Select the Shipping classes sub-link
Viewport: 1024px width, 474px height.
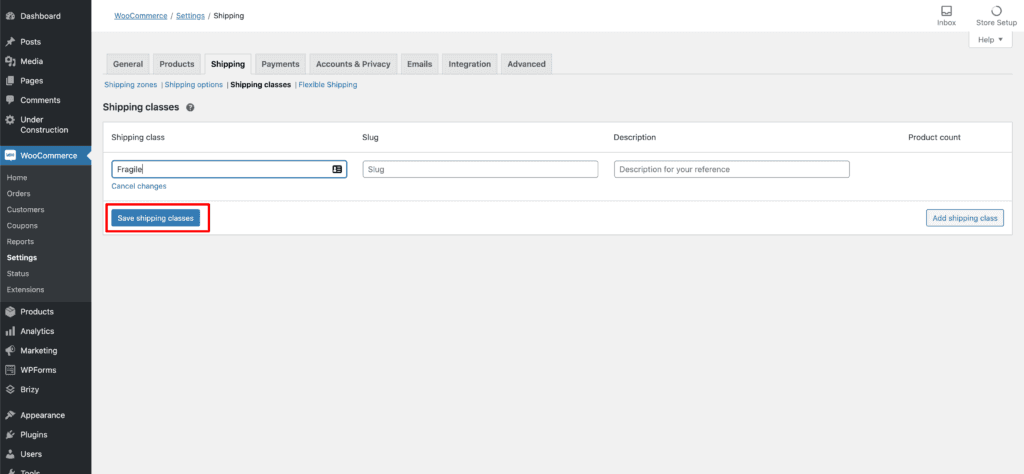(261, 85)
